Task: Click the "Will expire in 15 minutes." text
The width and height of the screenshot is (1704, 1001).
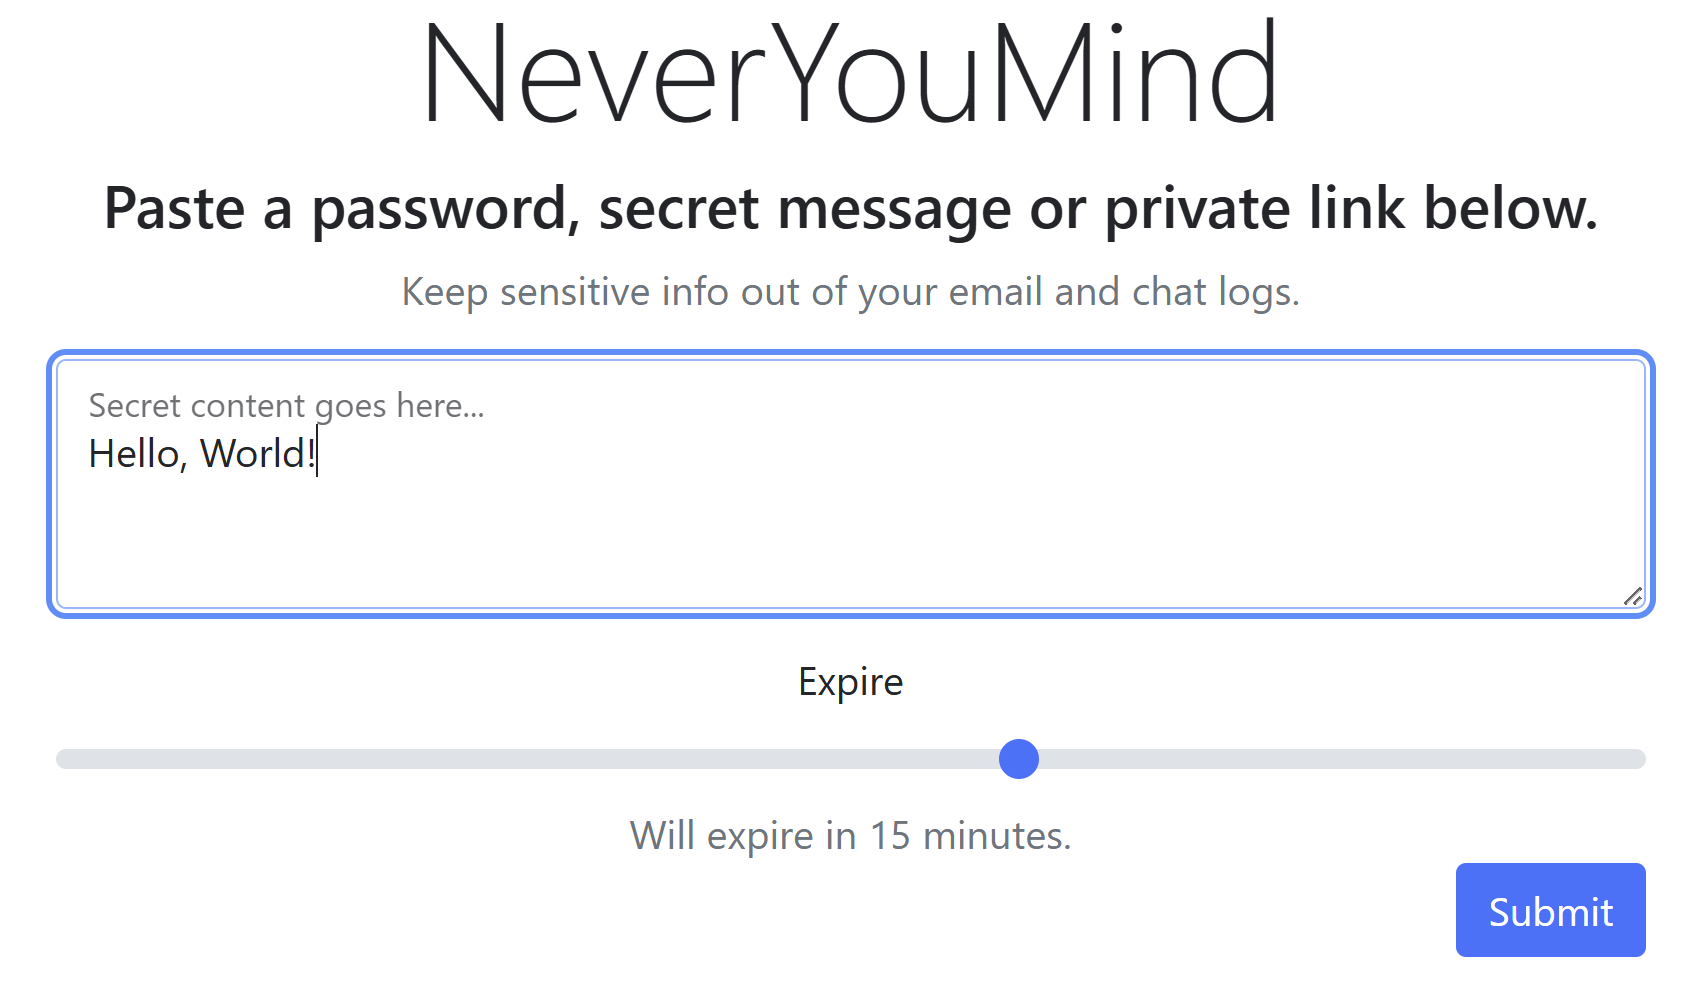Action: [850, 836]
